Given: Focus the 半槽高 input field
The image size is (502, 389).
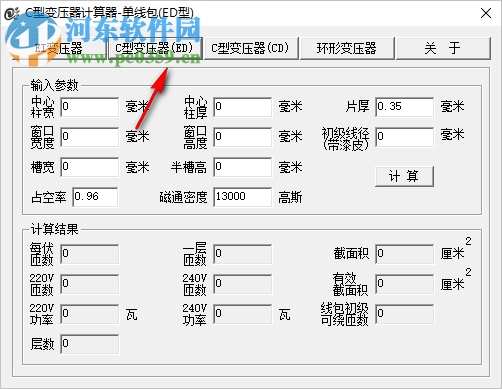Looking at the screenshot, I should (x=242, y=167).
